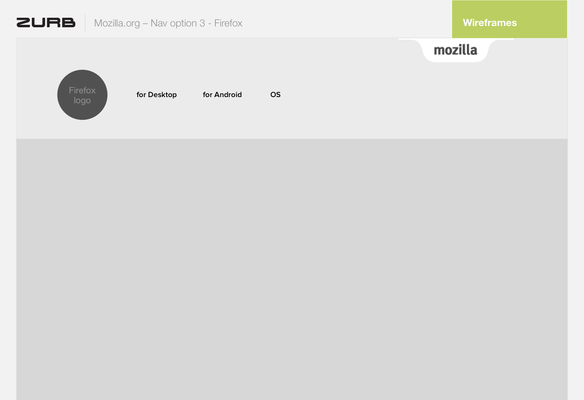Click the Wireframes label text
The height and width of the screenshot is (400, 584).
pos(490,23)
